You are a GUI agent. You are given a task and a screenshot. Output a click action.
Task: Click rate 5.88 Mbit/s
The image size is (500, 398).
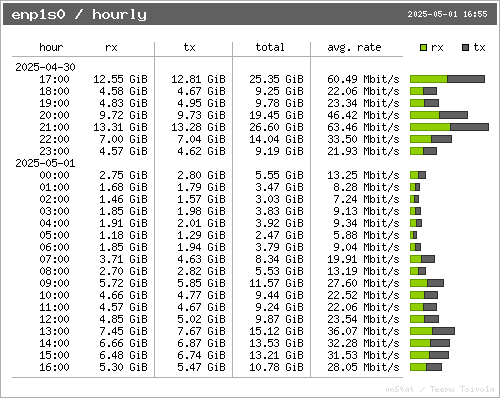[x=366, y=235]
